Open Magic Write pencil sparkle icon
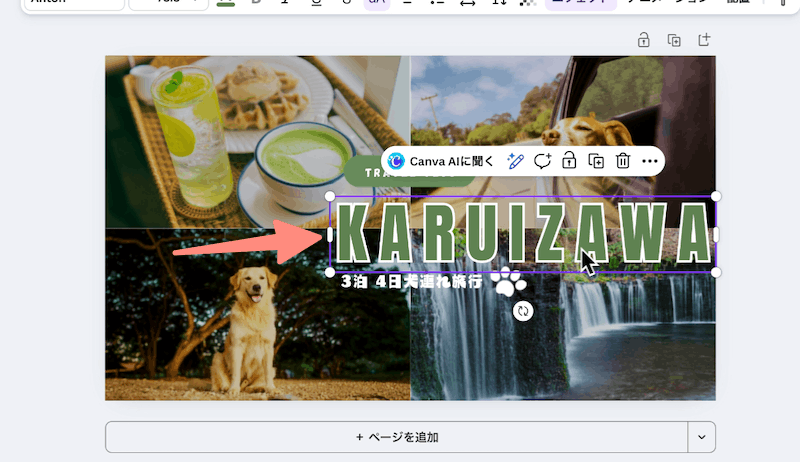 [515, 161]
